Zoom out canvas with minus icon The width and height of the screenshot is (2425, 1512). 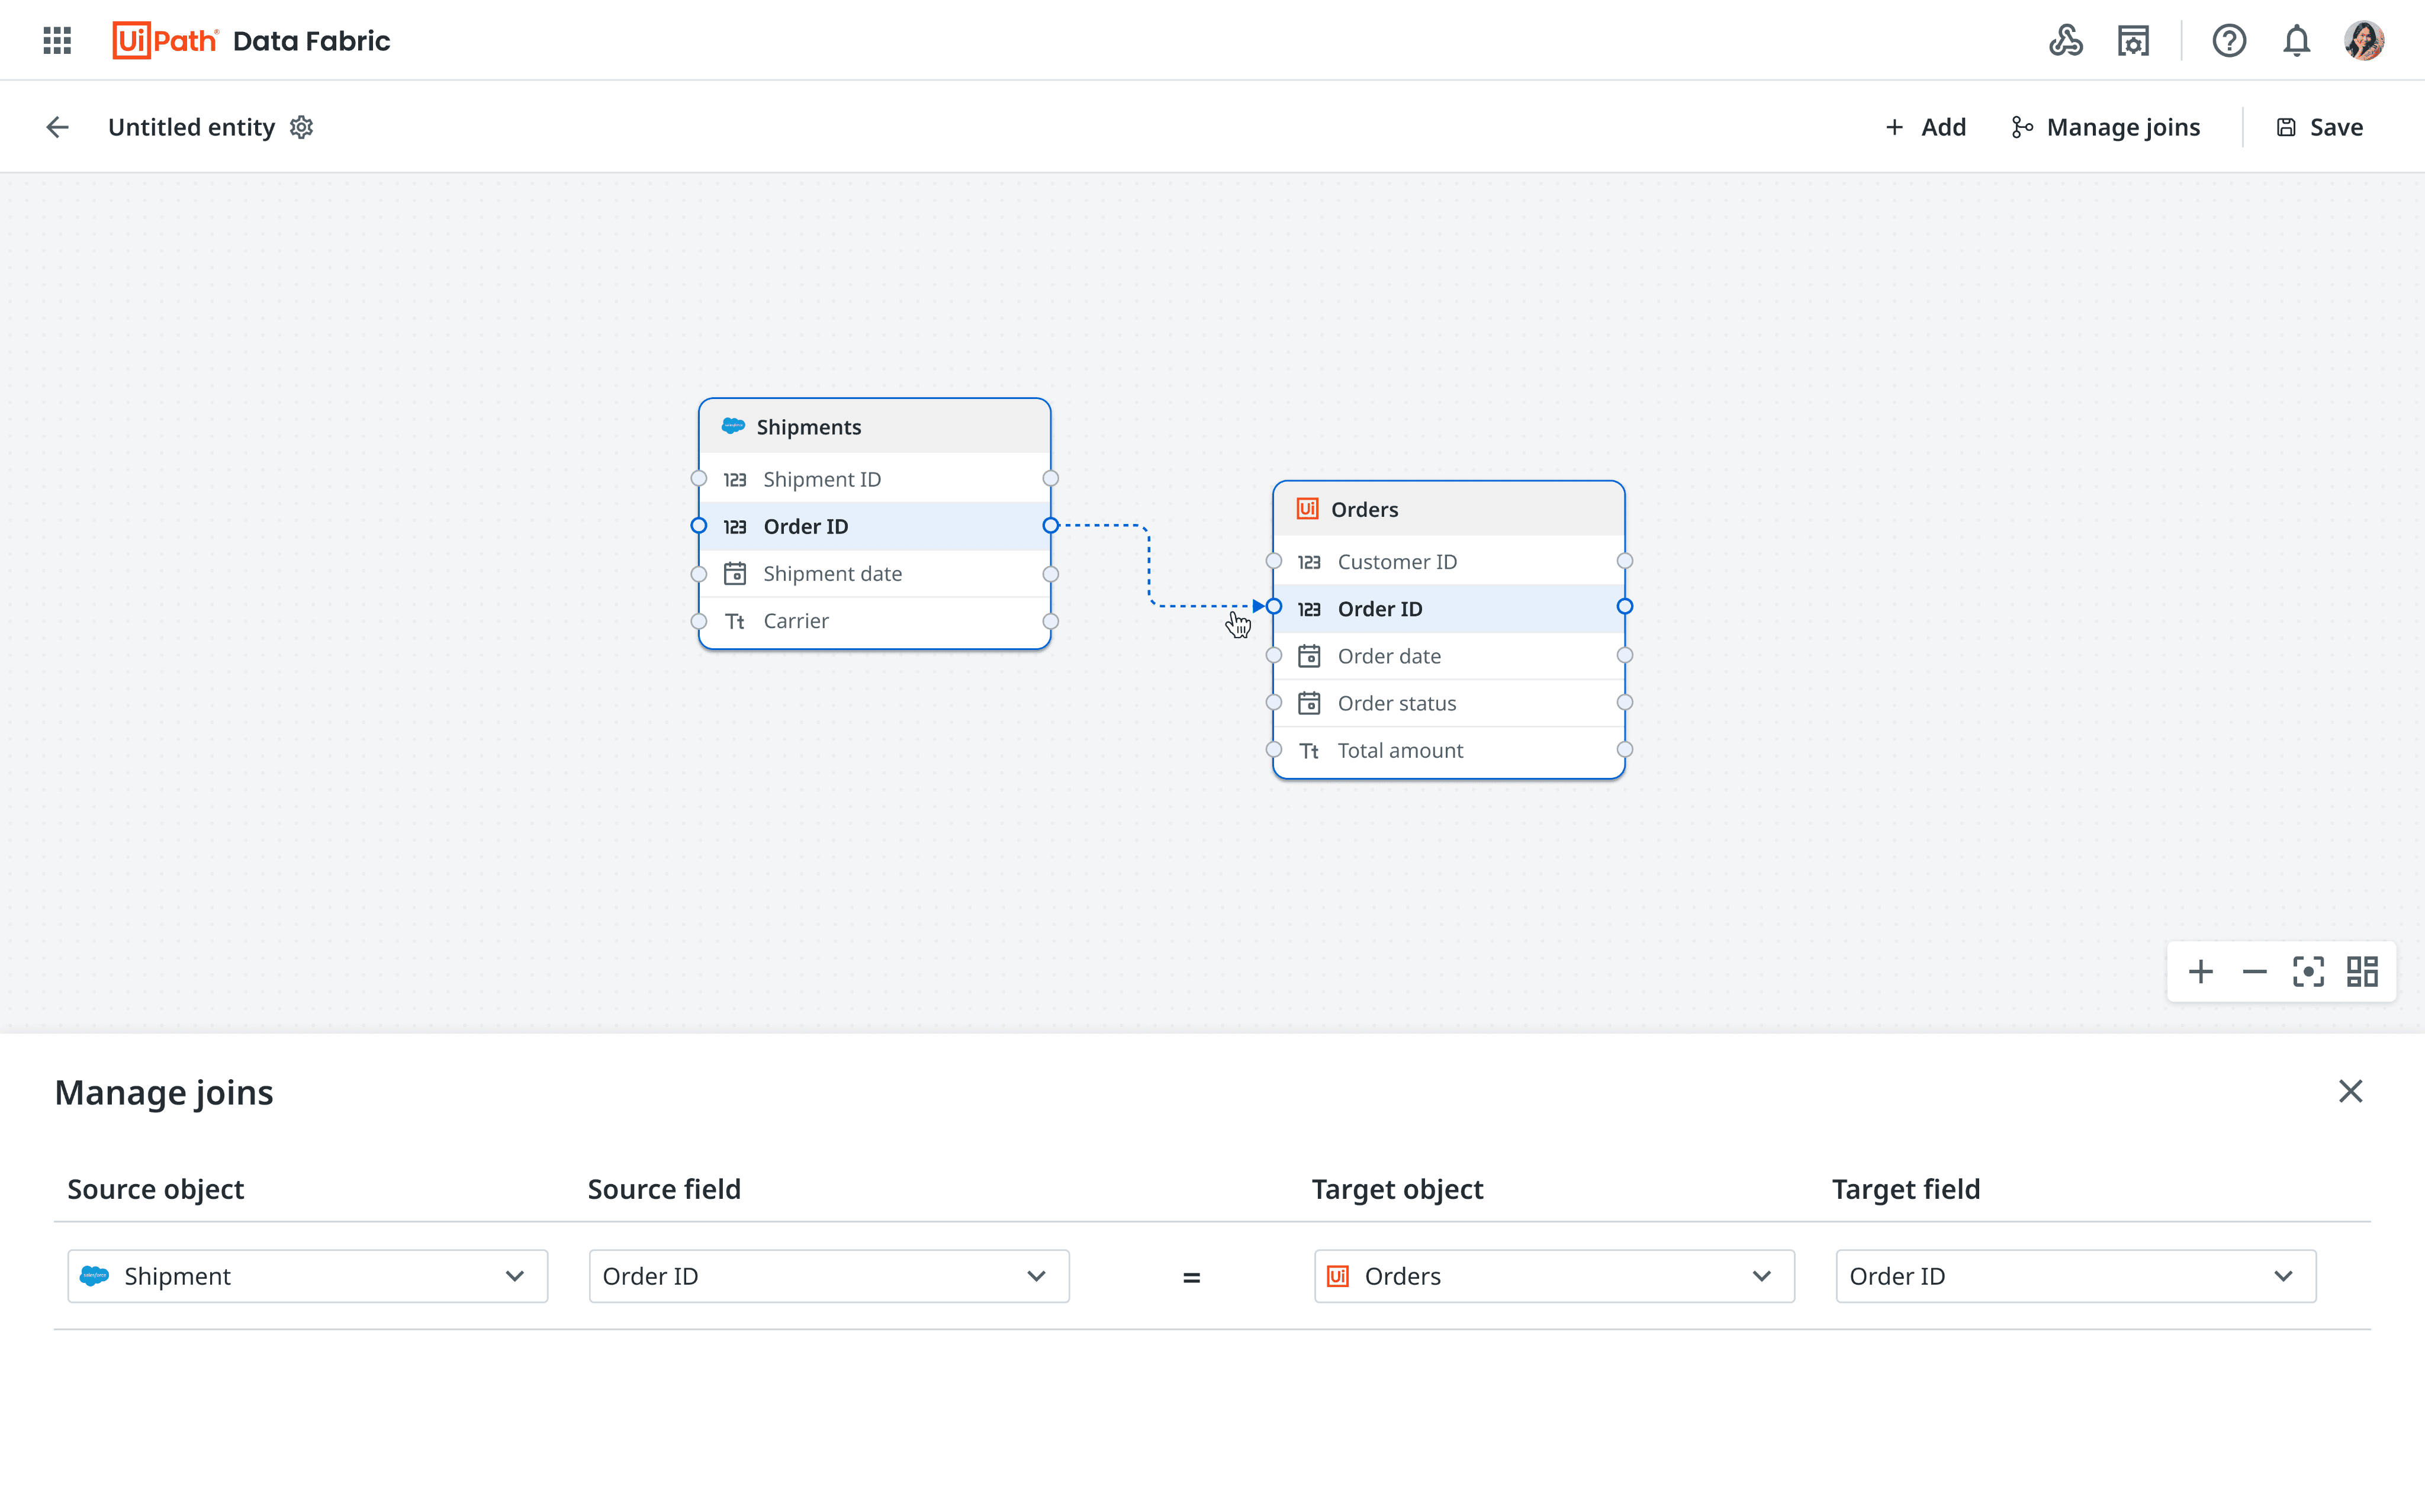[2254, 971]
